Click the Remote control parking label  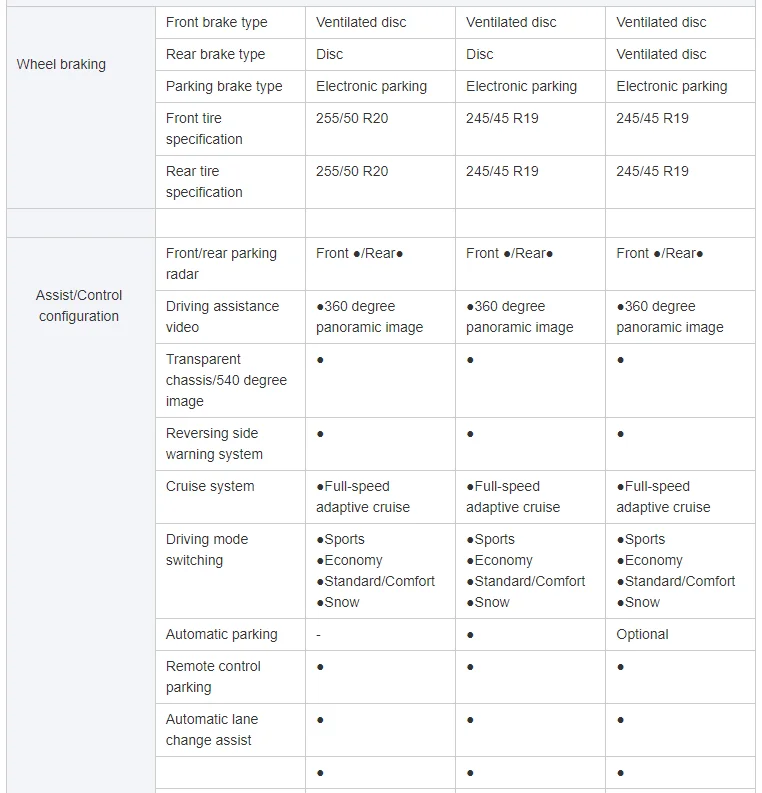tap(213, 676)
